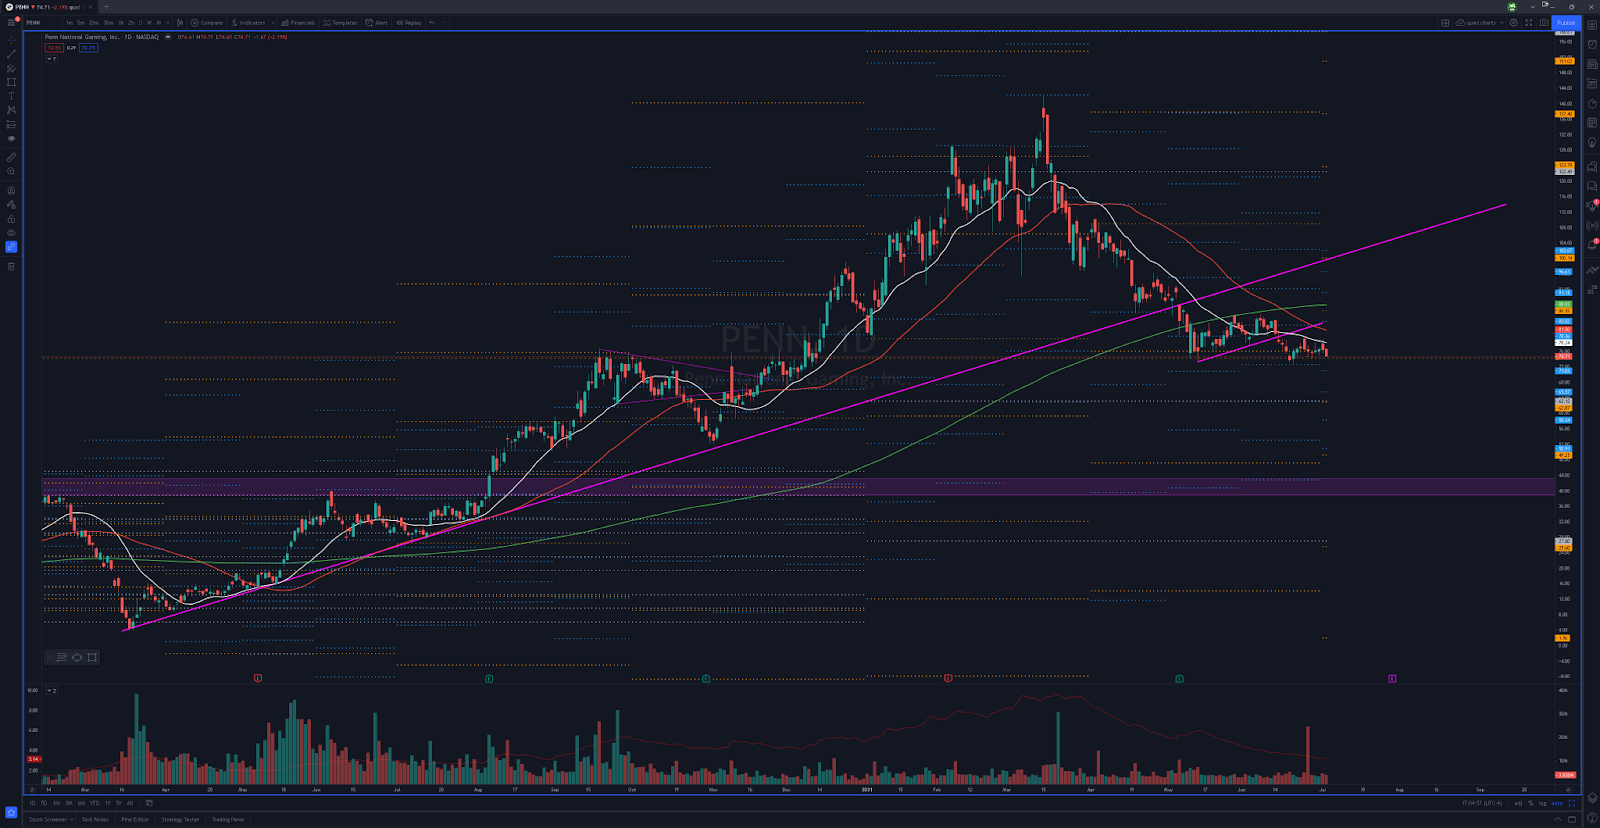
Task: Click the highlighted blue drawing tool icon
Action: pos(11,247)
